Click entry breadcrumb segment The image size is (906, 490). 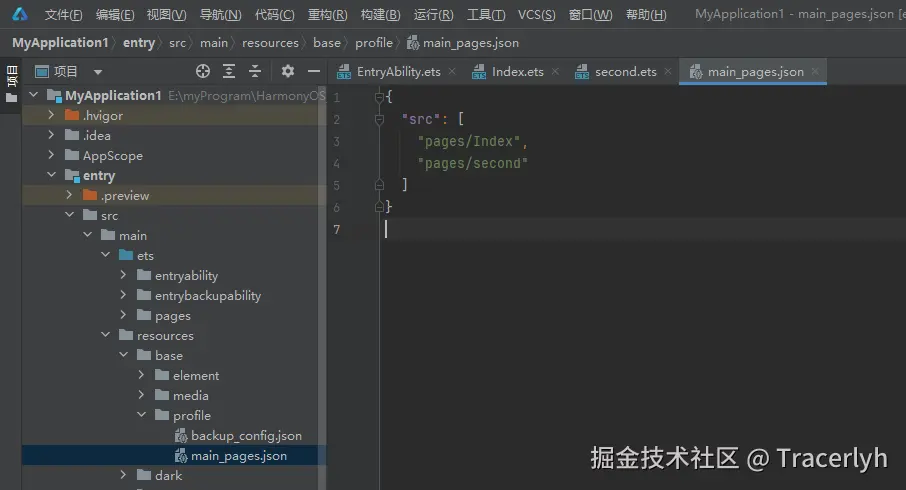pyautogui.click(x=139, y=43)
